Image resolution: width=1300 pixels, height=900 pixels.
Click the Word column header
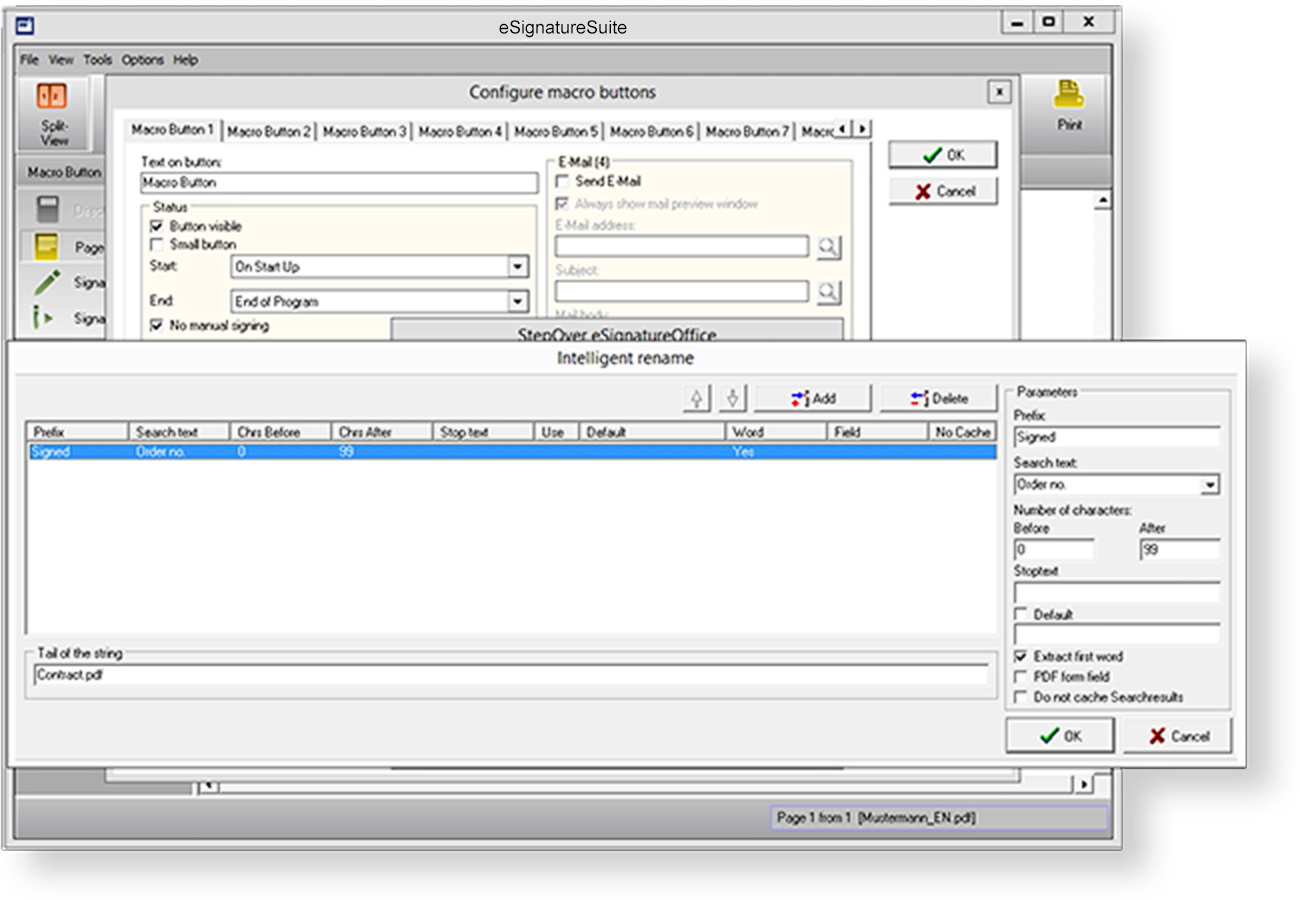click(776, 432)
